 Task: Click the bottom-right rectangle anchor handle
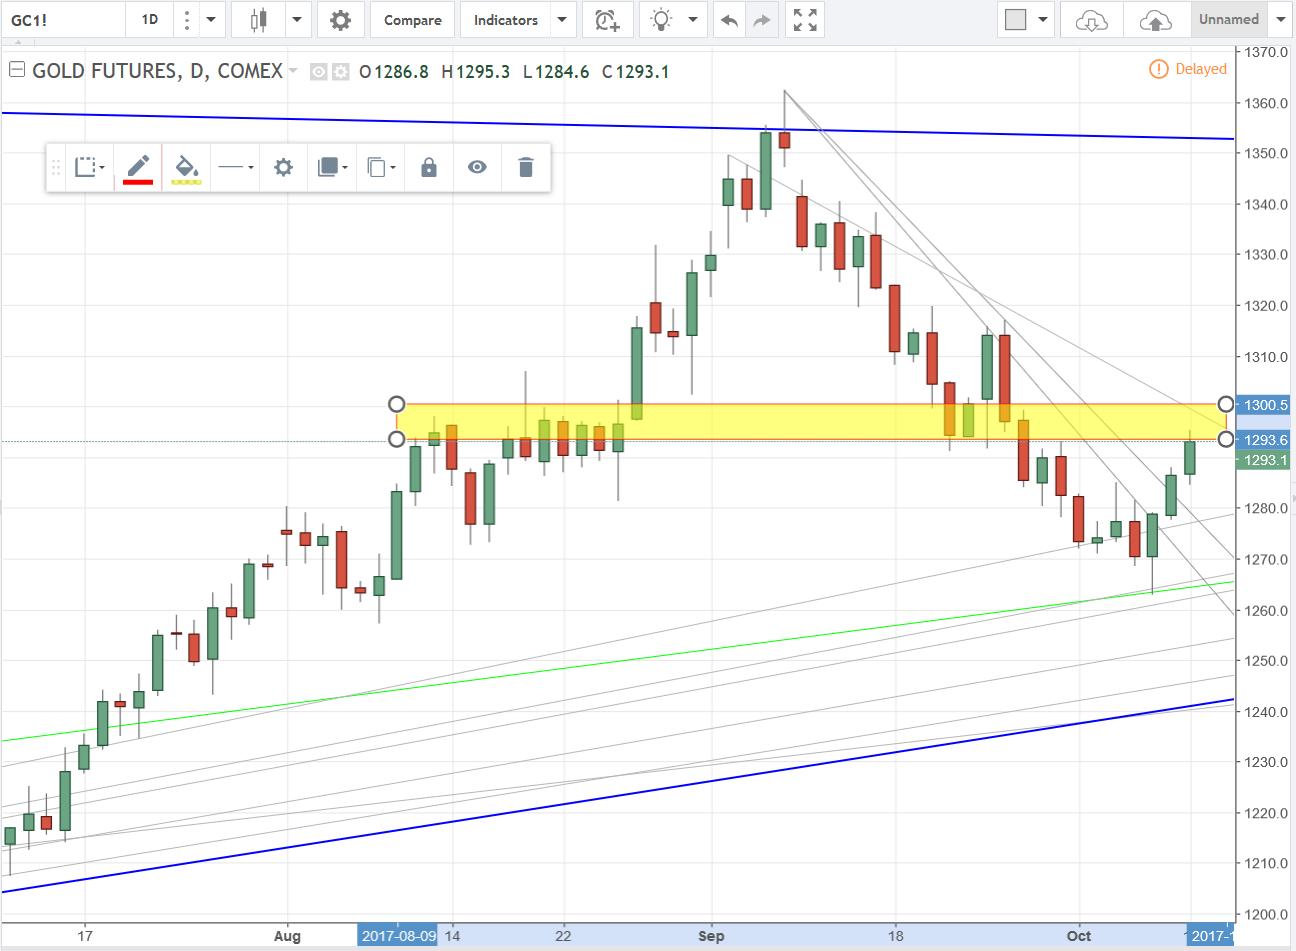1226,439
